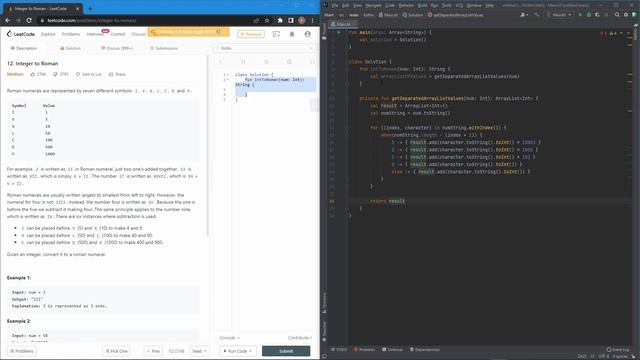Open IntelliJ Search Everywhere magnifier
640x360 pixels.
click(x=617, y=15)
